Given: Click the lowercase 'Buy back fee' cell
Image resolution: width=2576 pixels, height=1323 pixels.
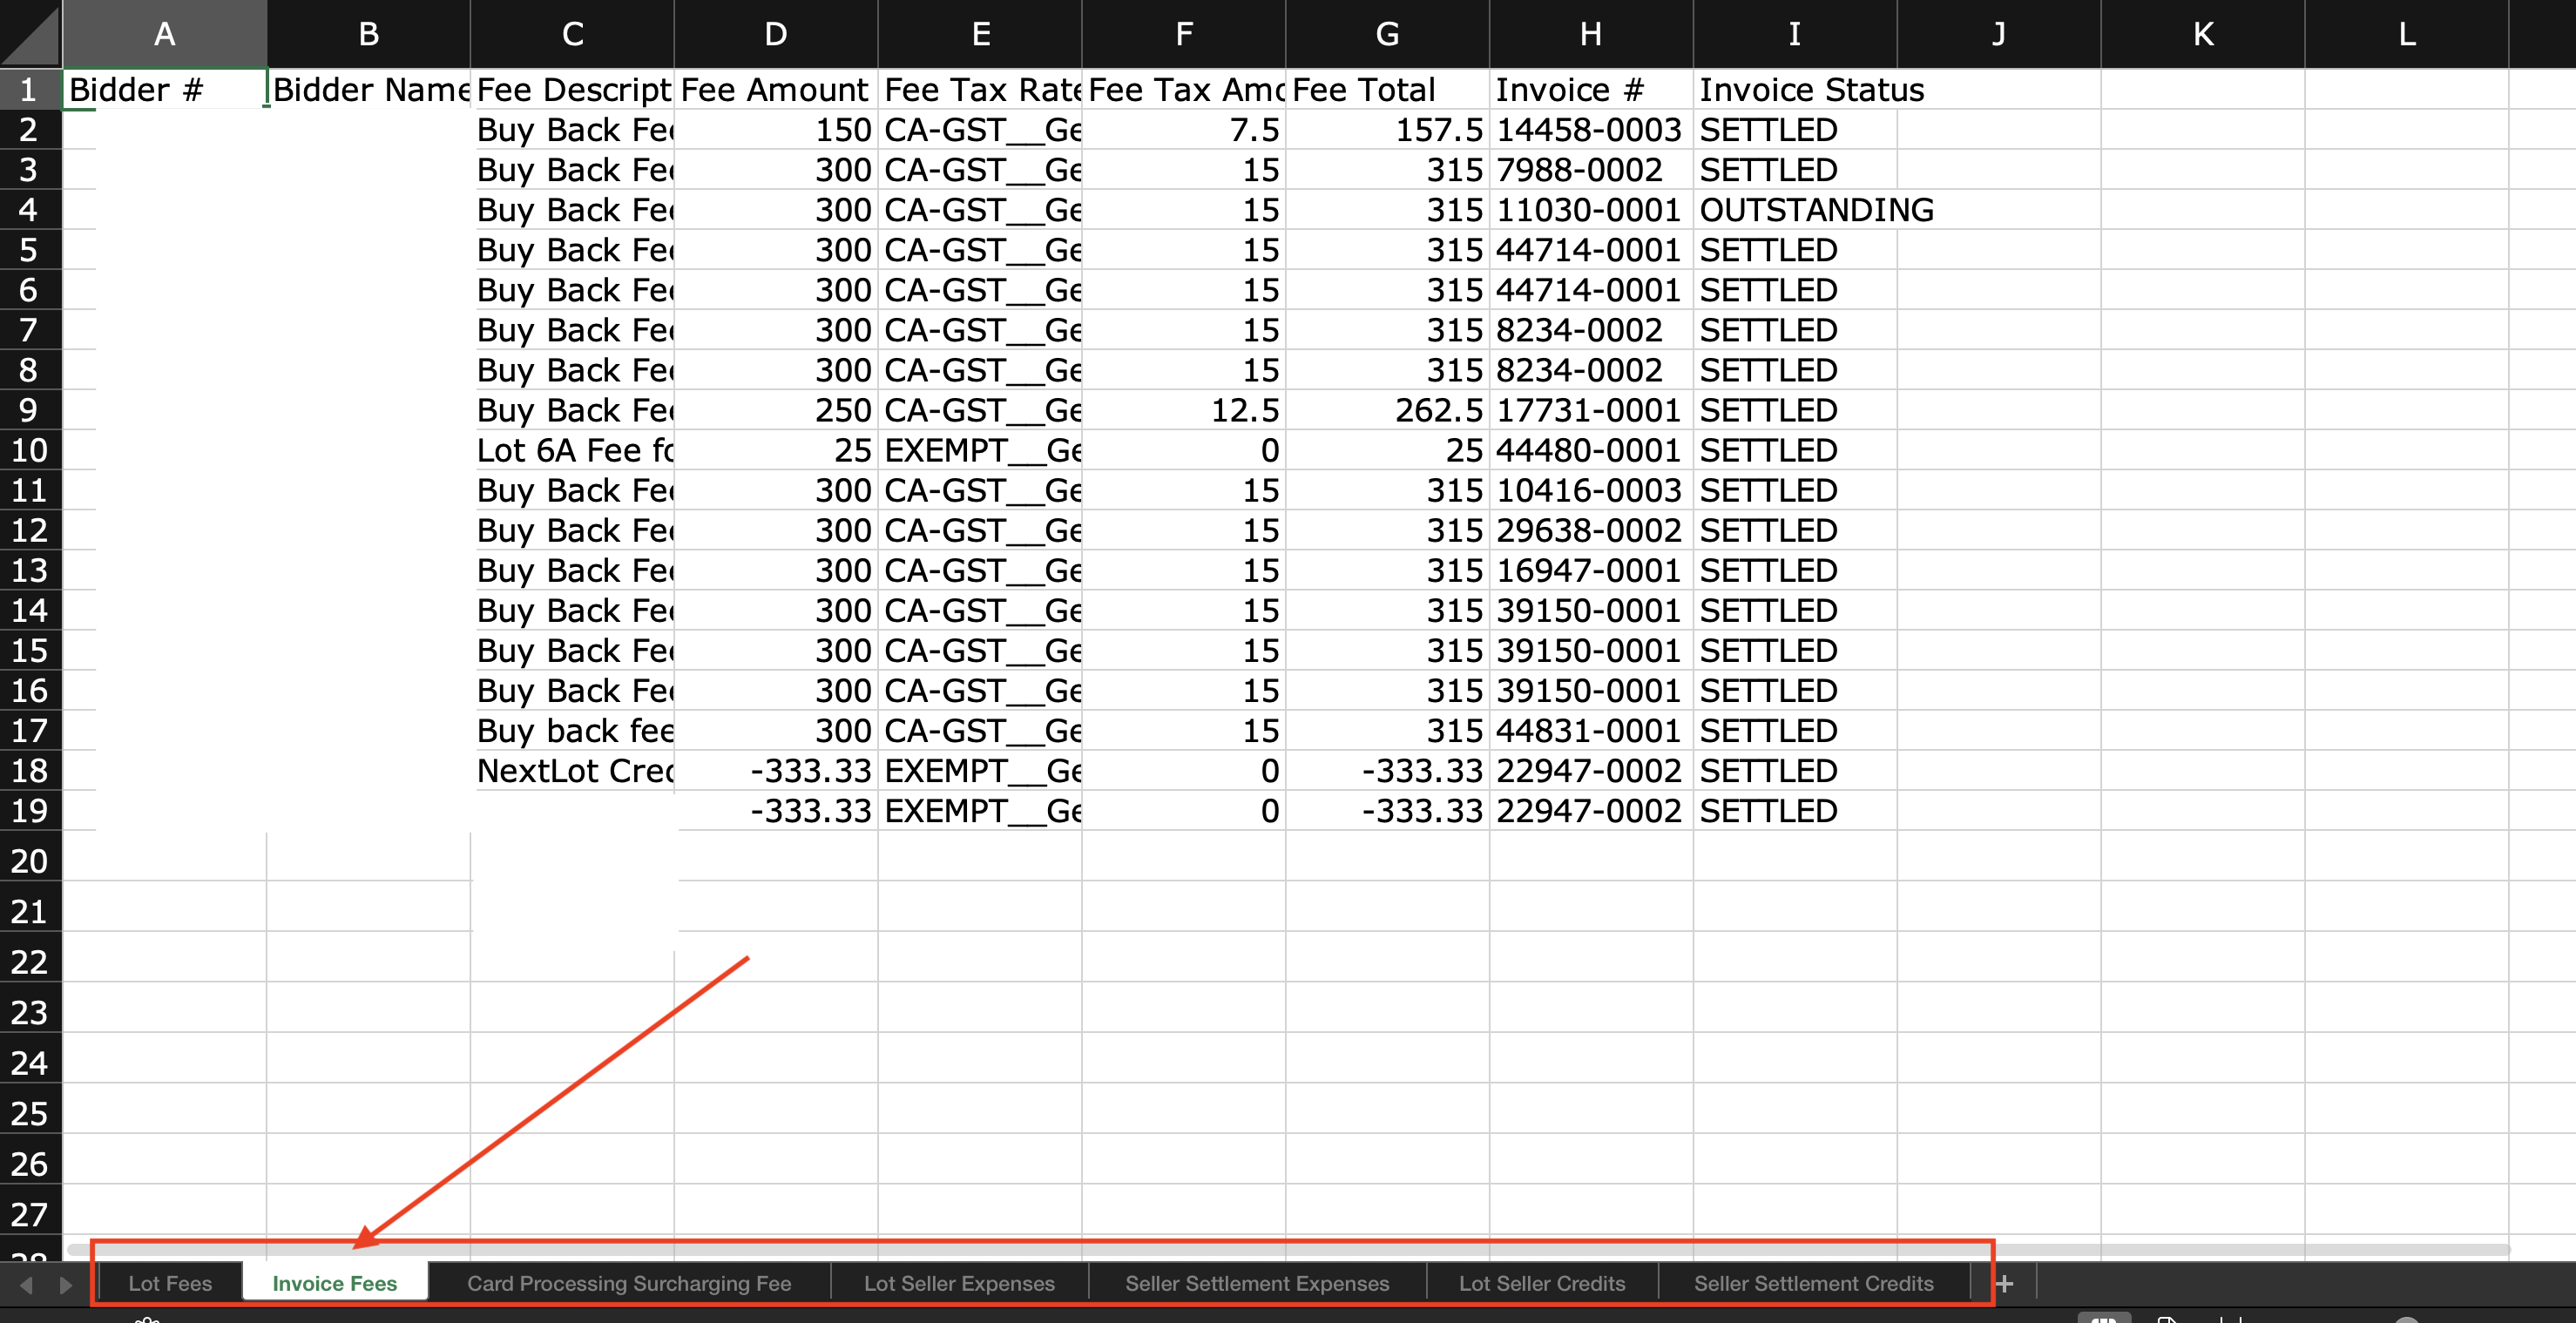Looking at the screenshot, I should point(573,731).
